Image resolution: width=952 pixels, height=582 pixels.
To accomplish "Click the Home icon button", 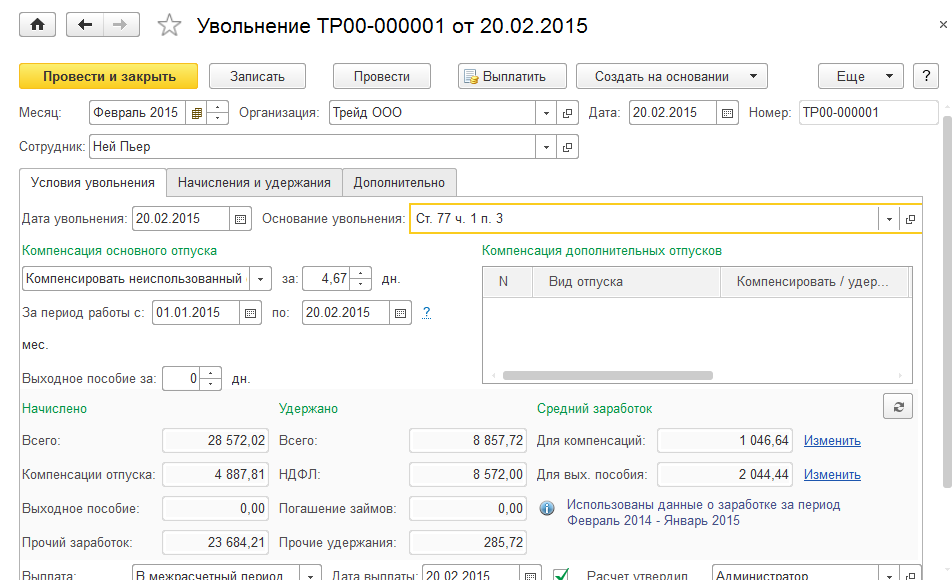I will (37, 25).
